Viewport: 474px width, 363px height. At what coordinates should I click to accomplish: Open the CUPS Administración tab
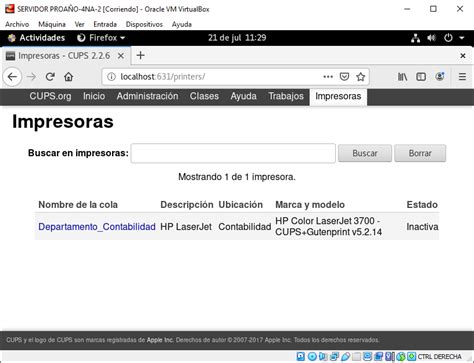click(147, 96)
